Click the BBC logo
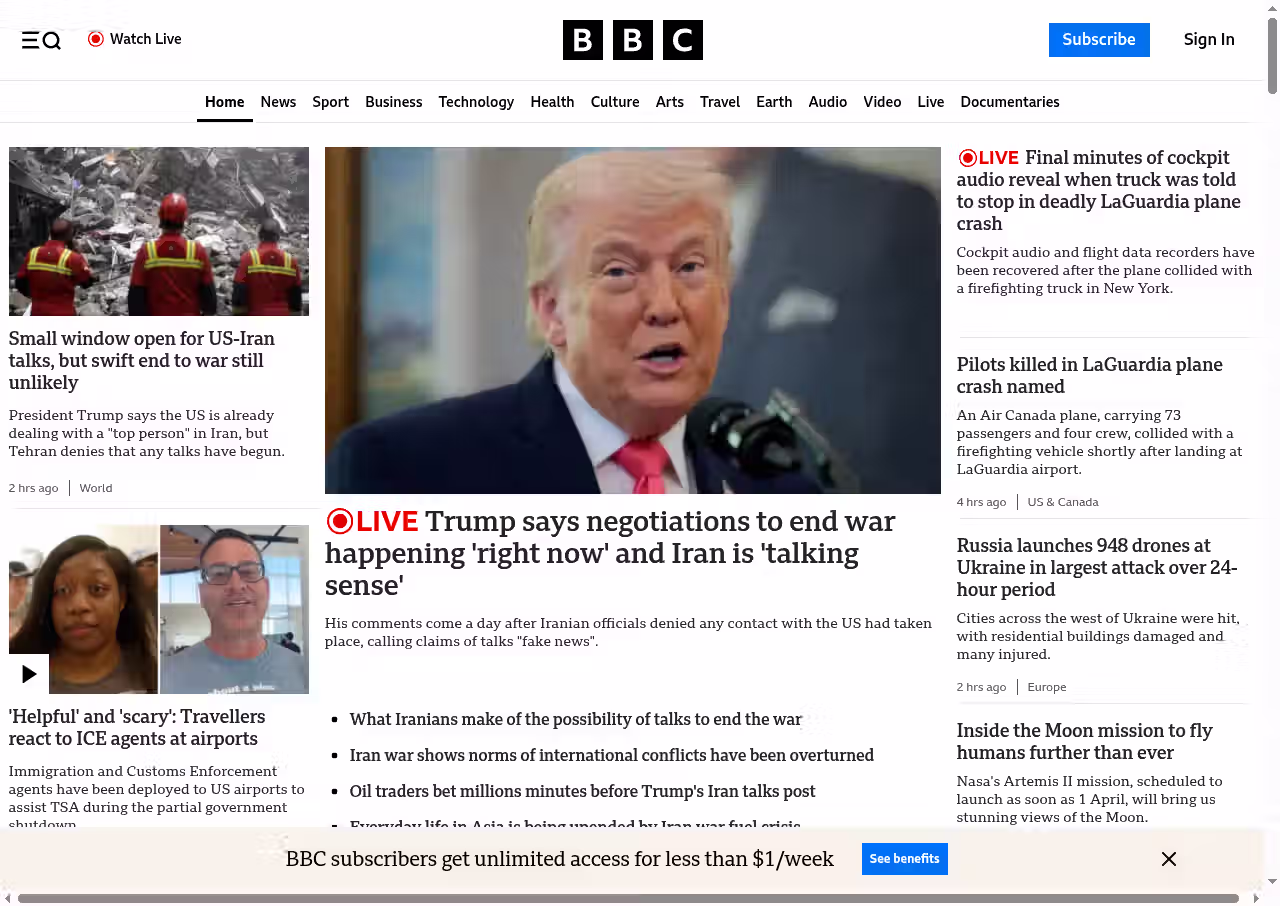1280x906 pixels. [x=632, y=40]
